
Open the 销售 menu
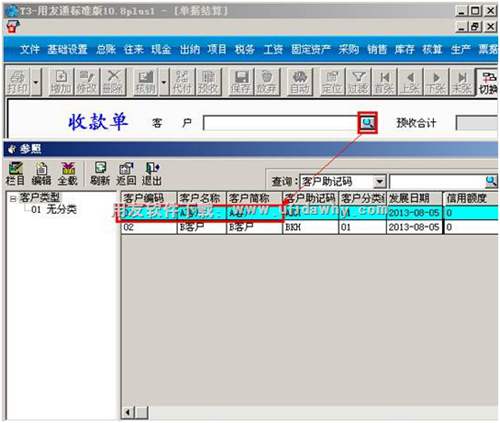coord(377,49)
